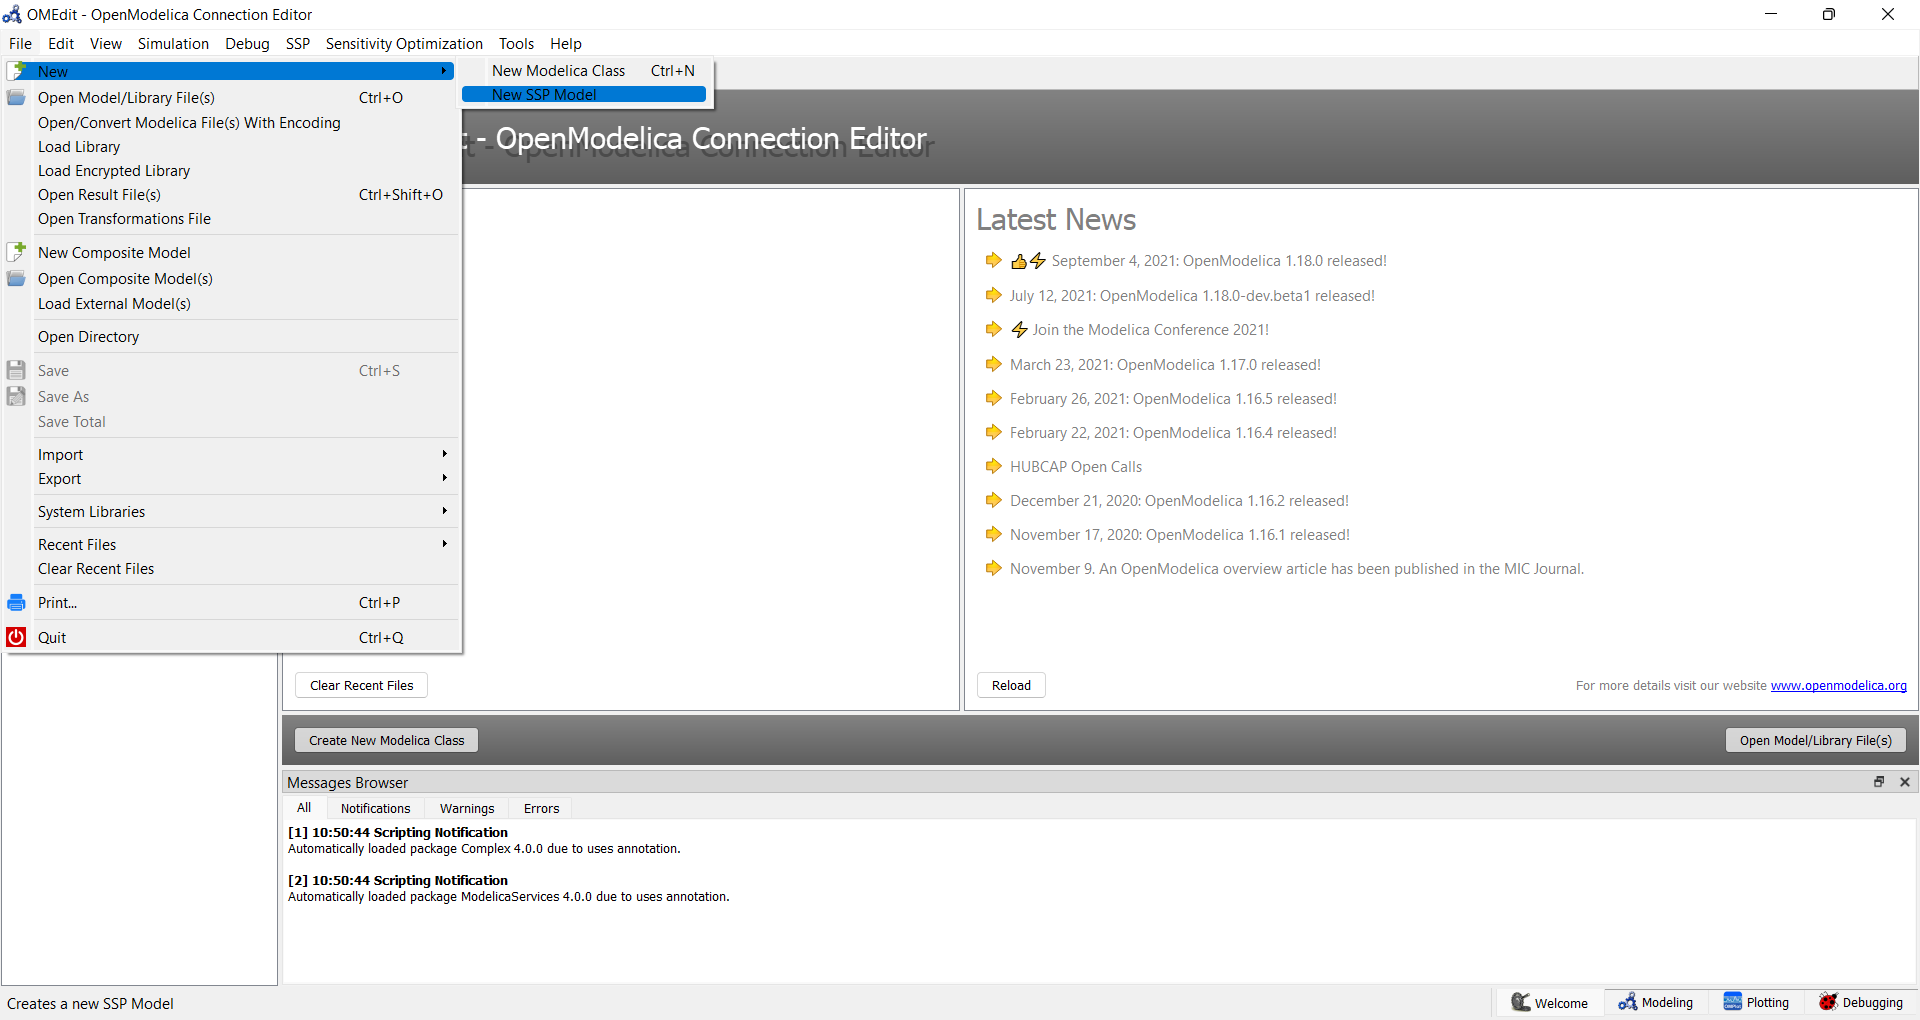Switch to the Plotting perspective
The width and height of the screenshot is (1920, 1020).
click(x=1756, y=1003)
